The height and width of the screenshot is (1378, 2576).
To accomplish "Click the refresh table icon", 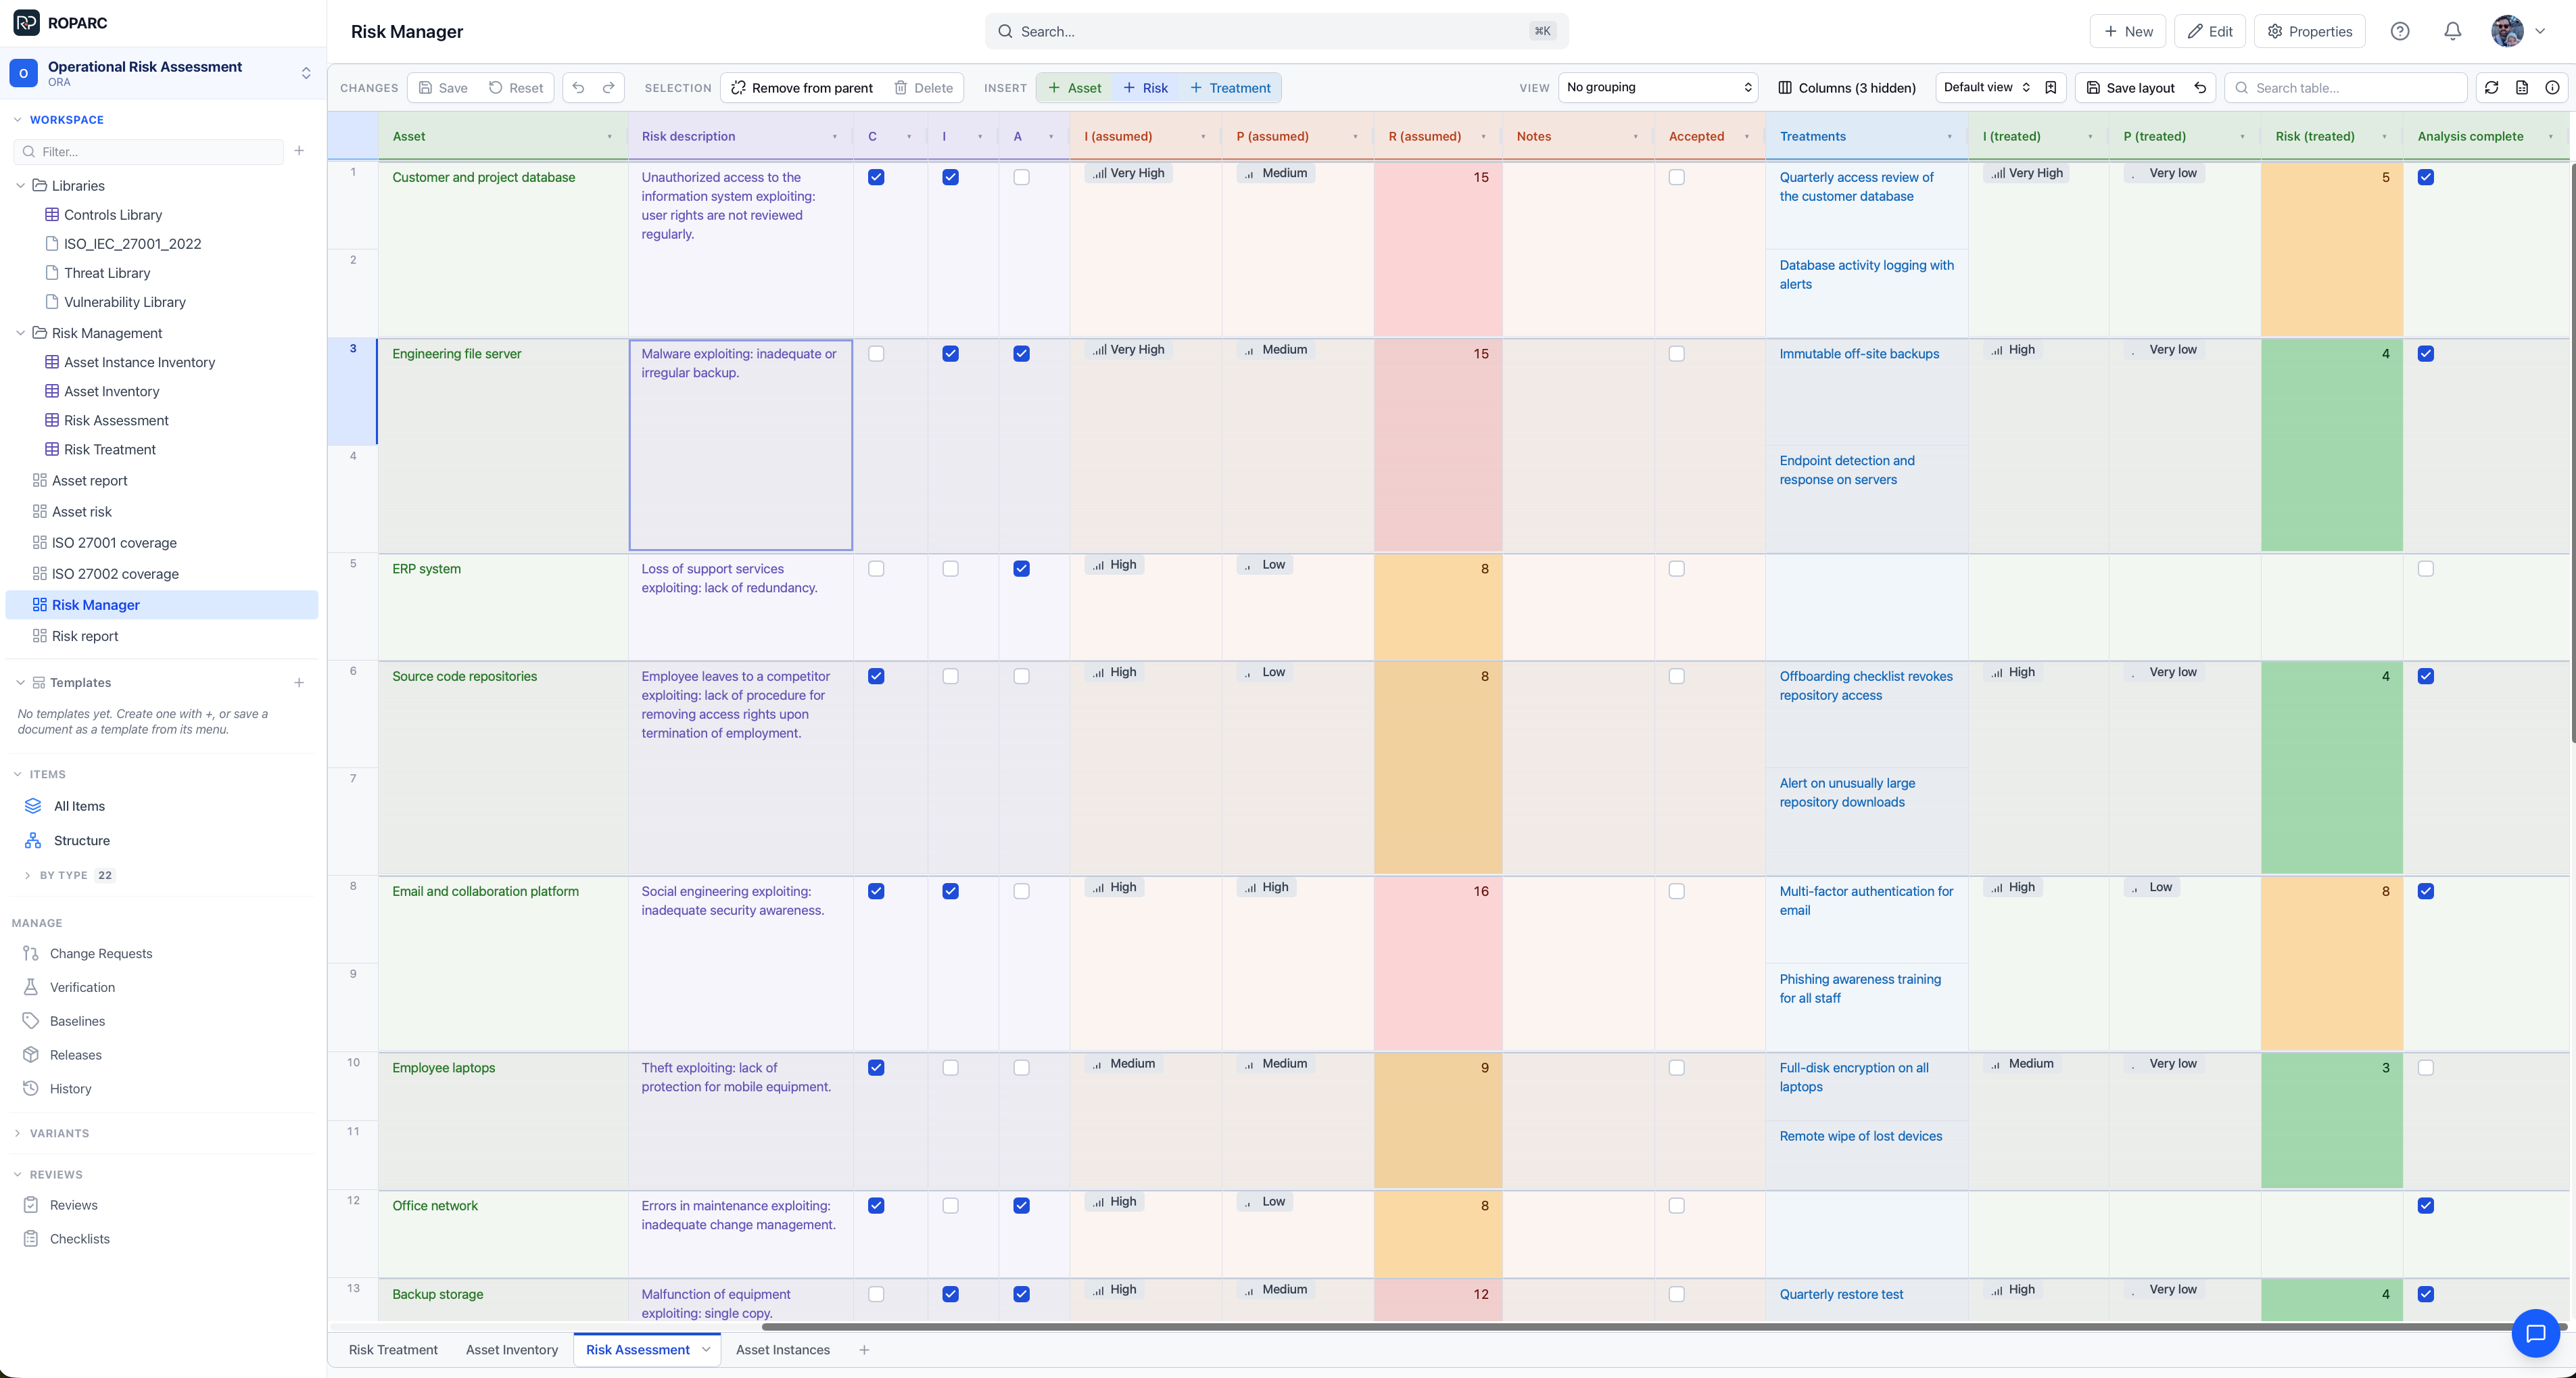I will tap(2492, 88).
